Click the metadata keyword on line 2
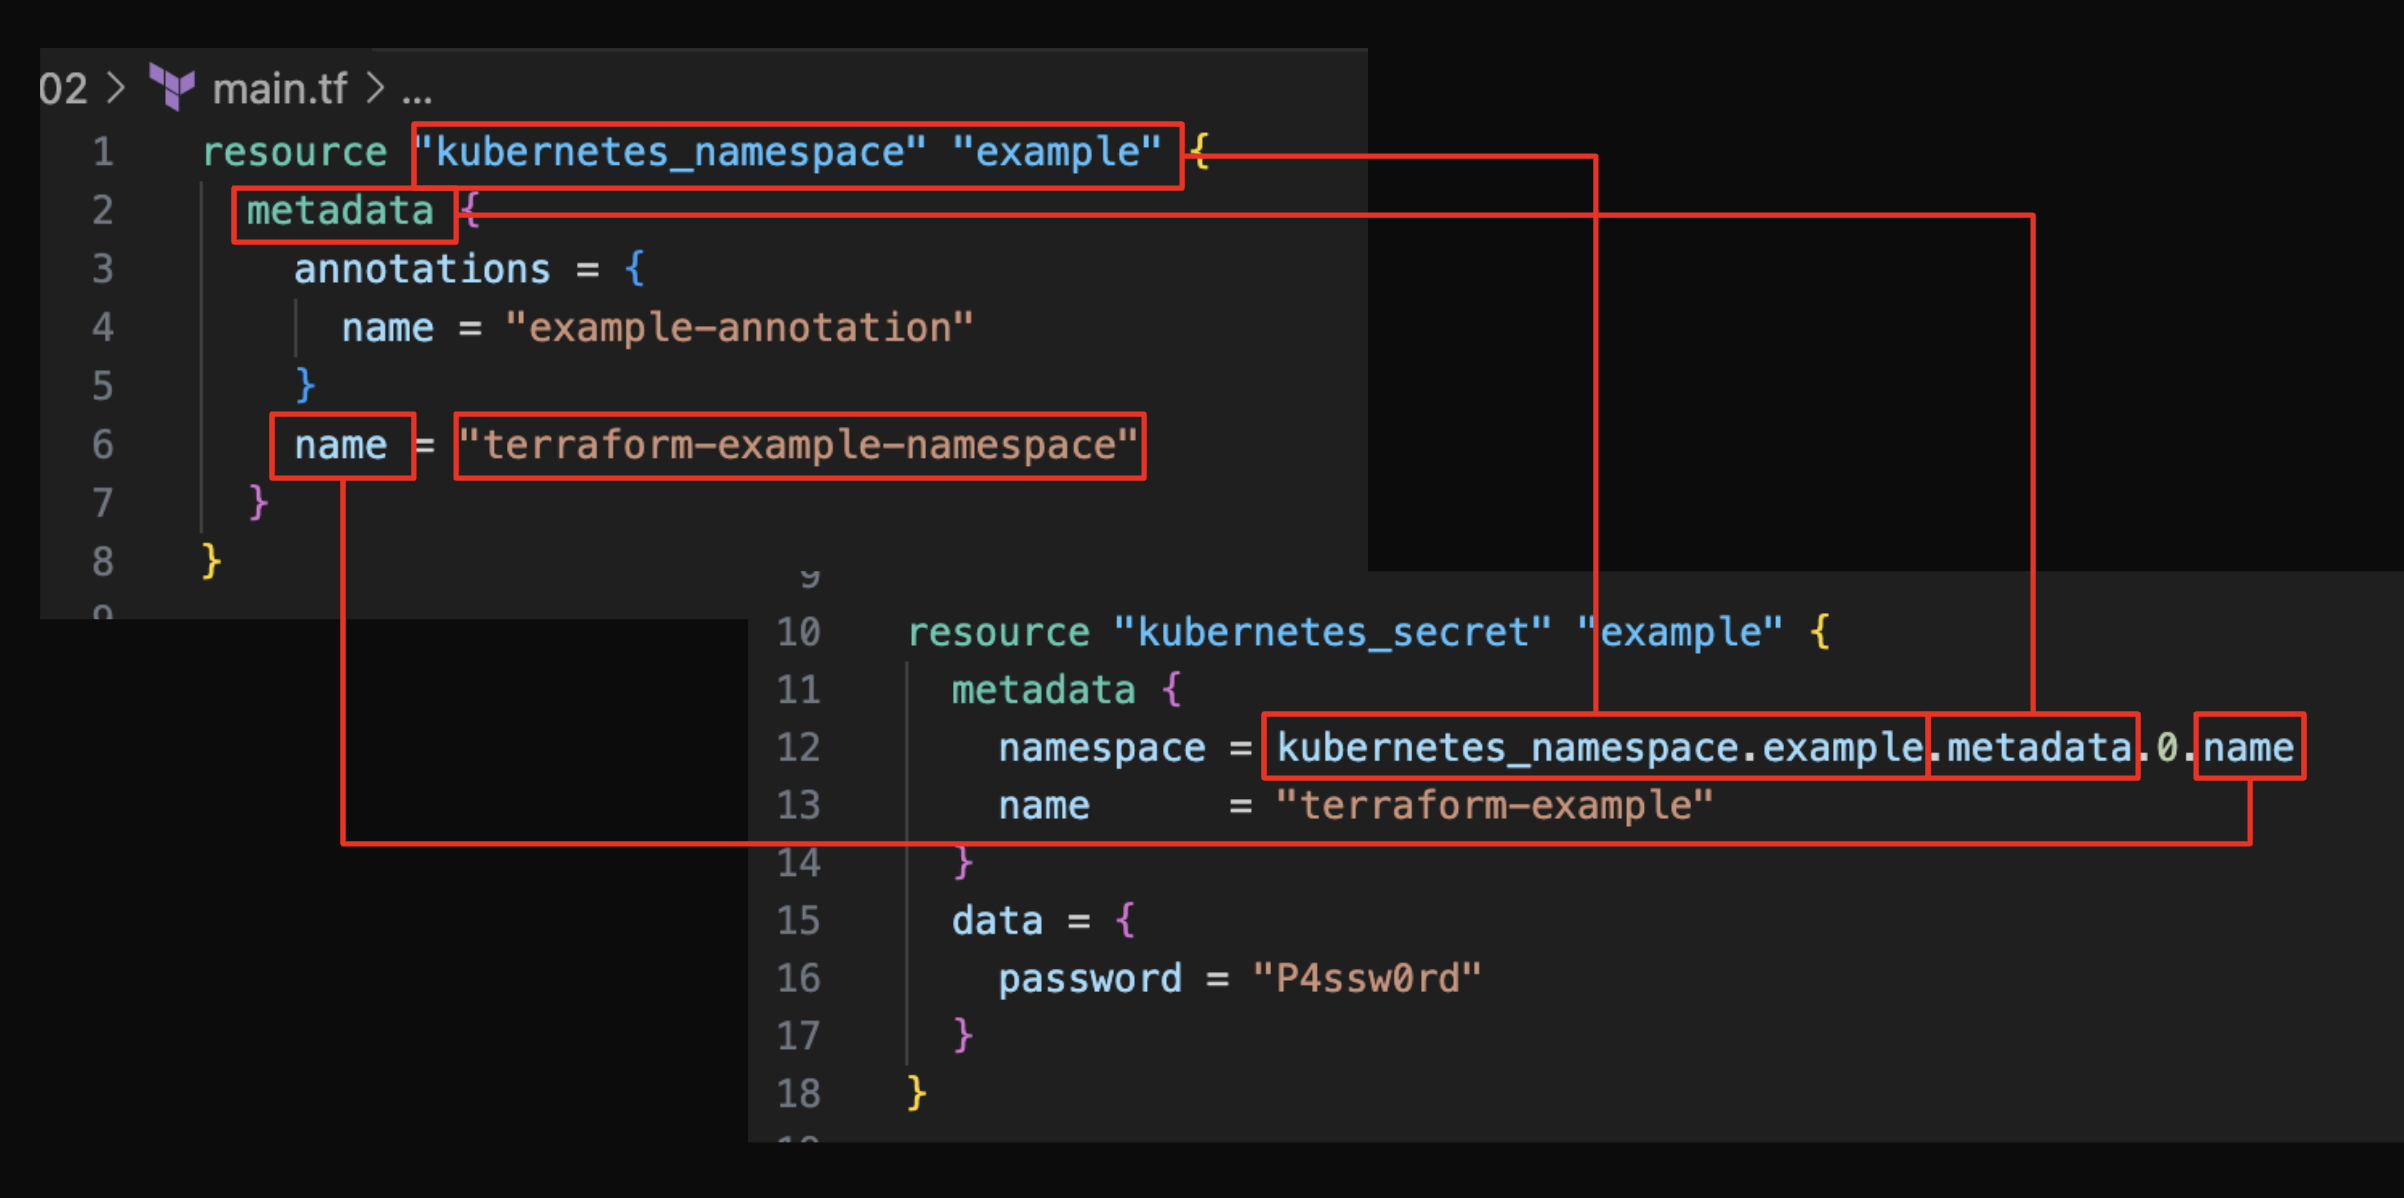Viewport: 2404px width, 1198px height. 340,211
